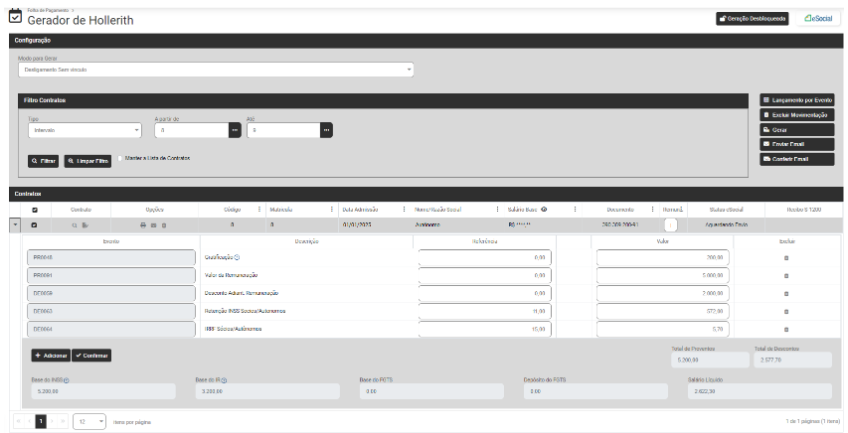Click the Confirmar button
The height and width of the screenshot is (433, 848).
[x=91, y=356]
